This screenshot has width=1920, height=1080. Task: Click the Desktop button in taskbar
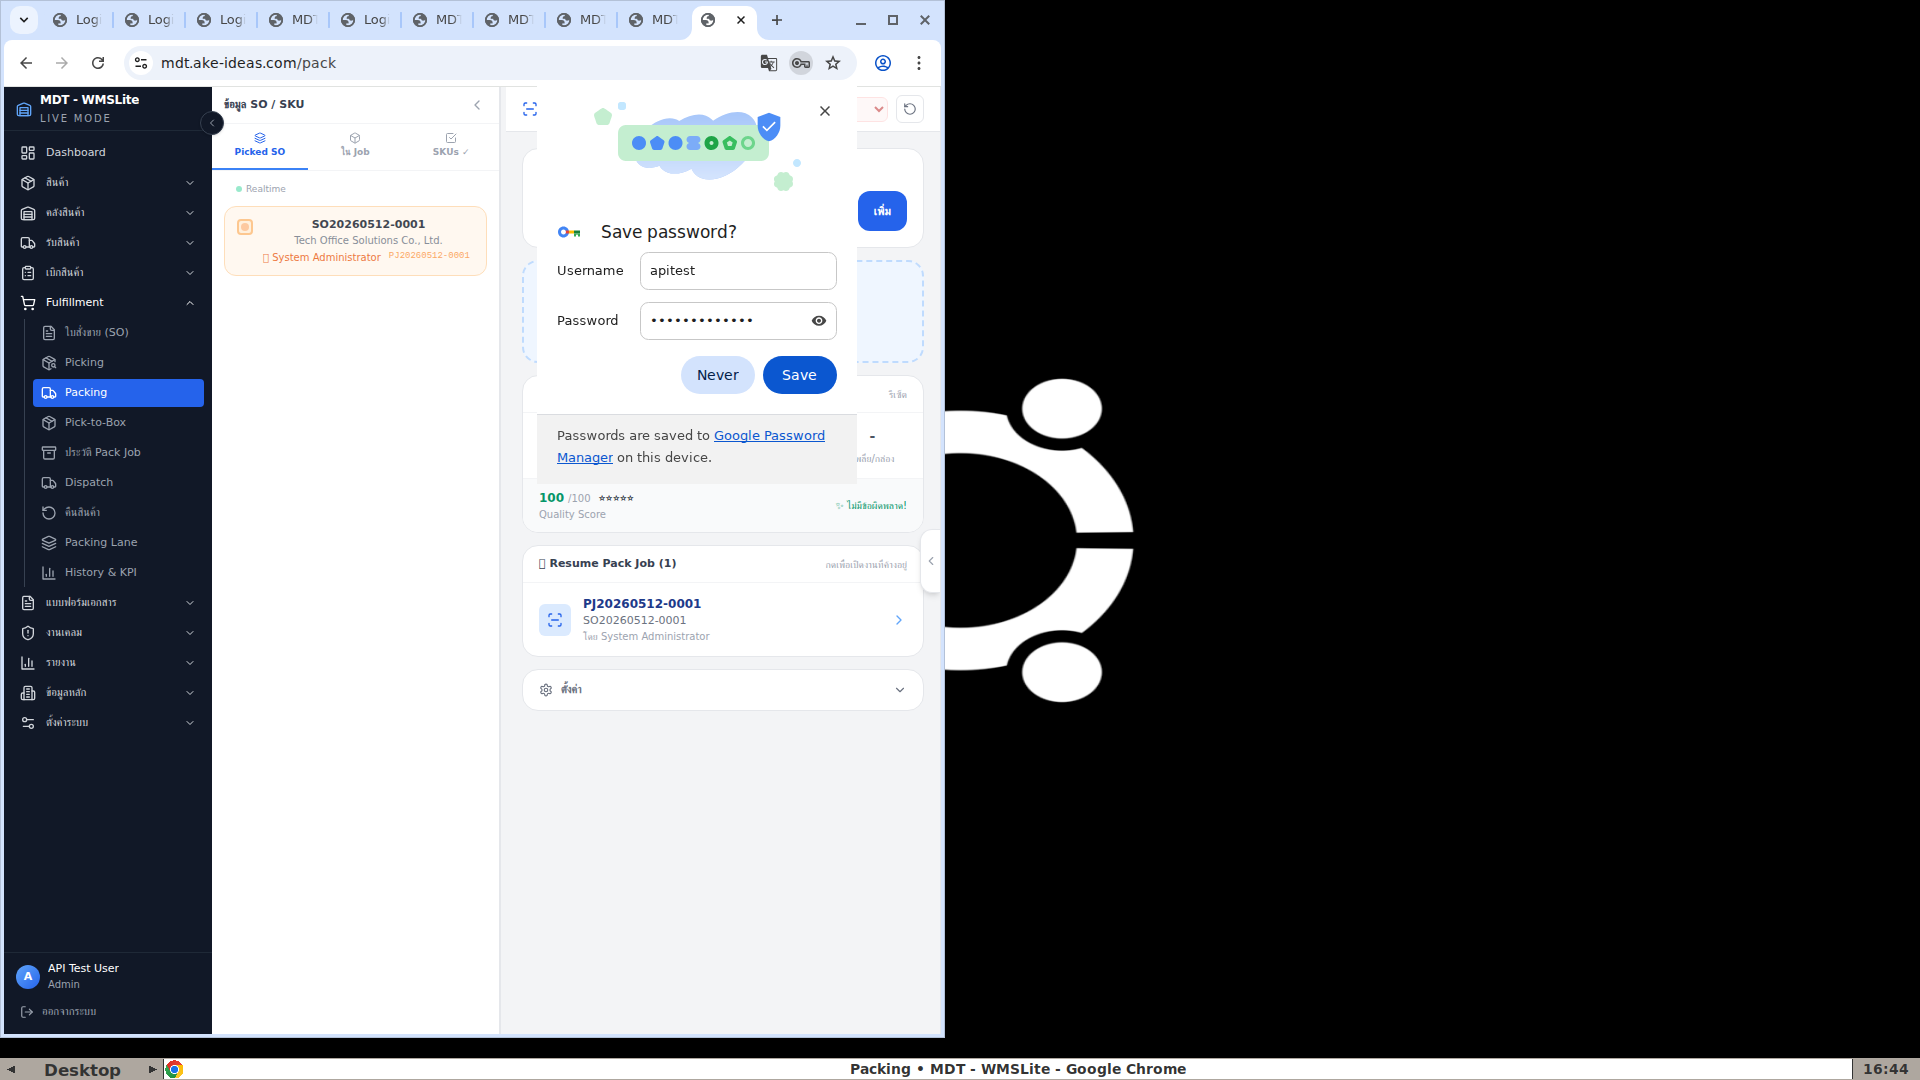click(x=82, y=1069)
